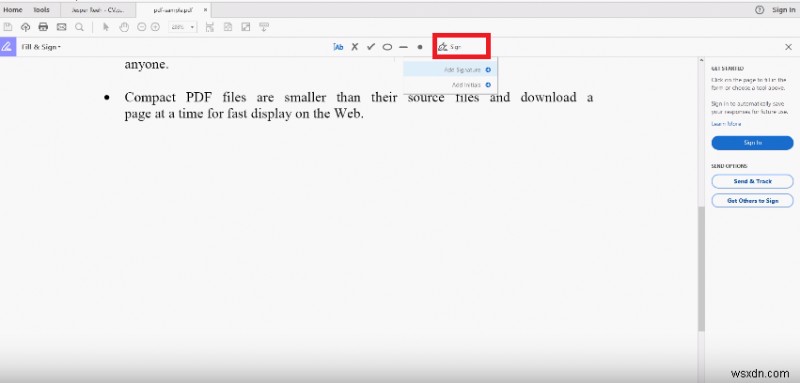Print the document with printer icon
800x383 pixels.
click(x=43, y=27)
